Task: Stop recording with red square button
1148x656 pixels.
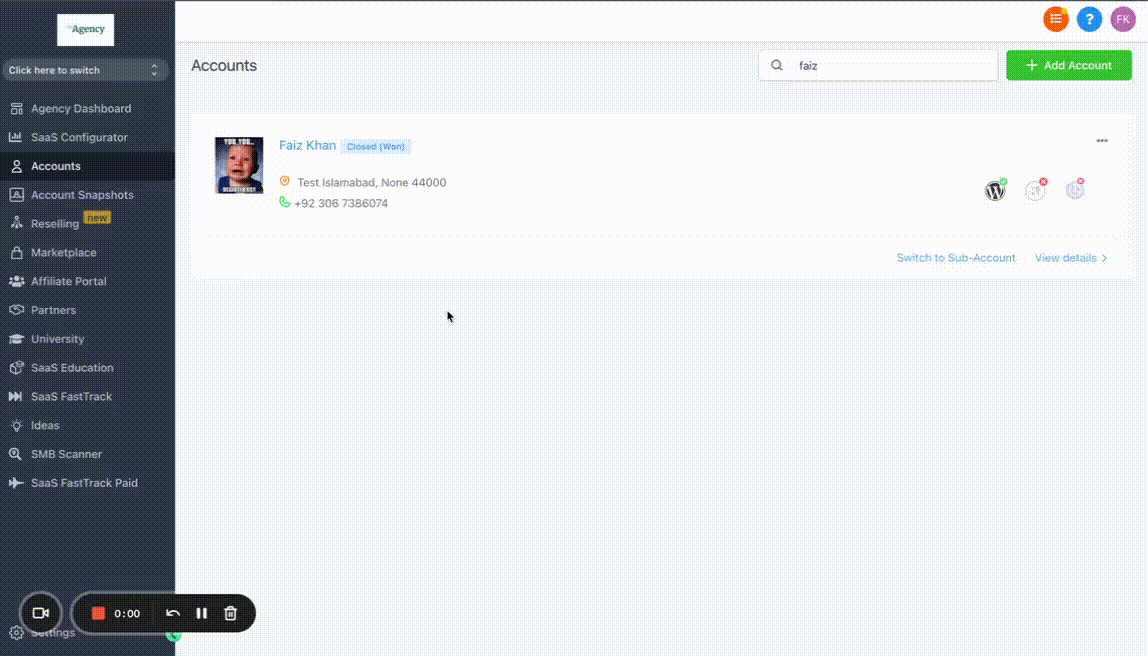Action: coord(98,614)
